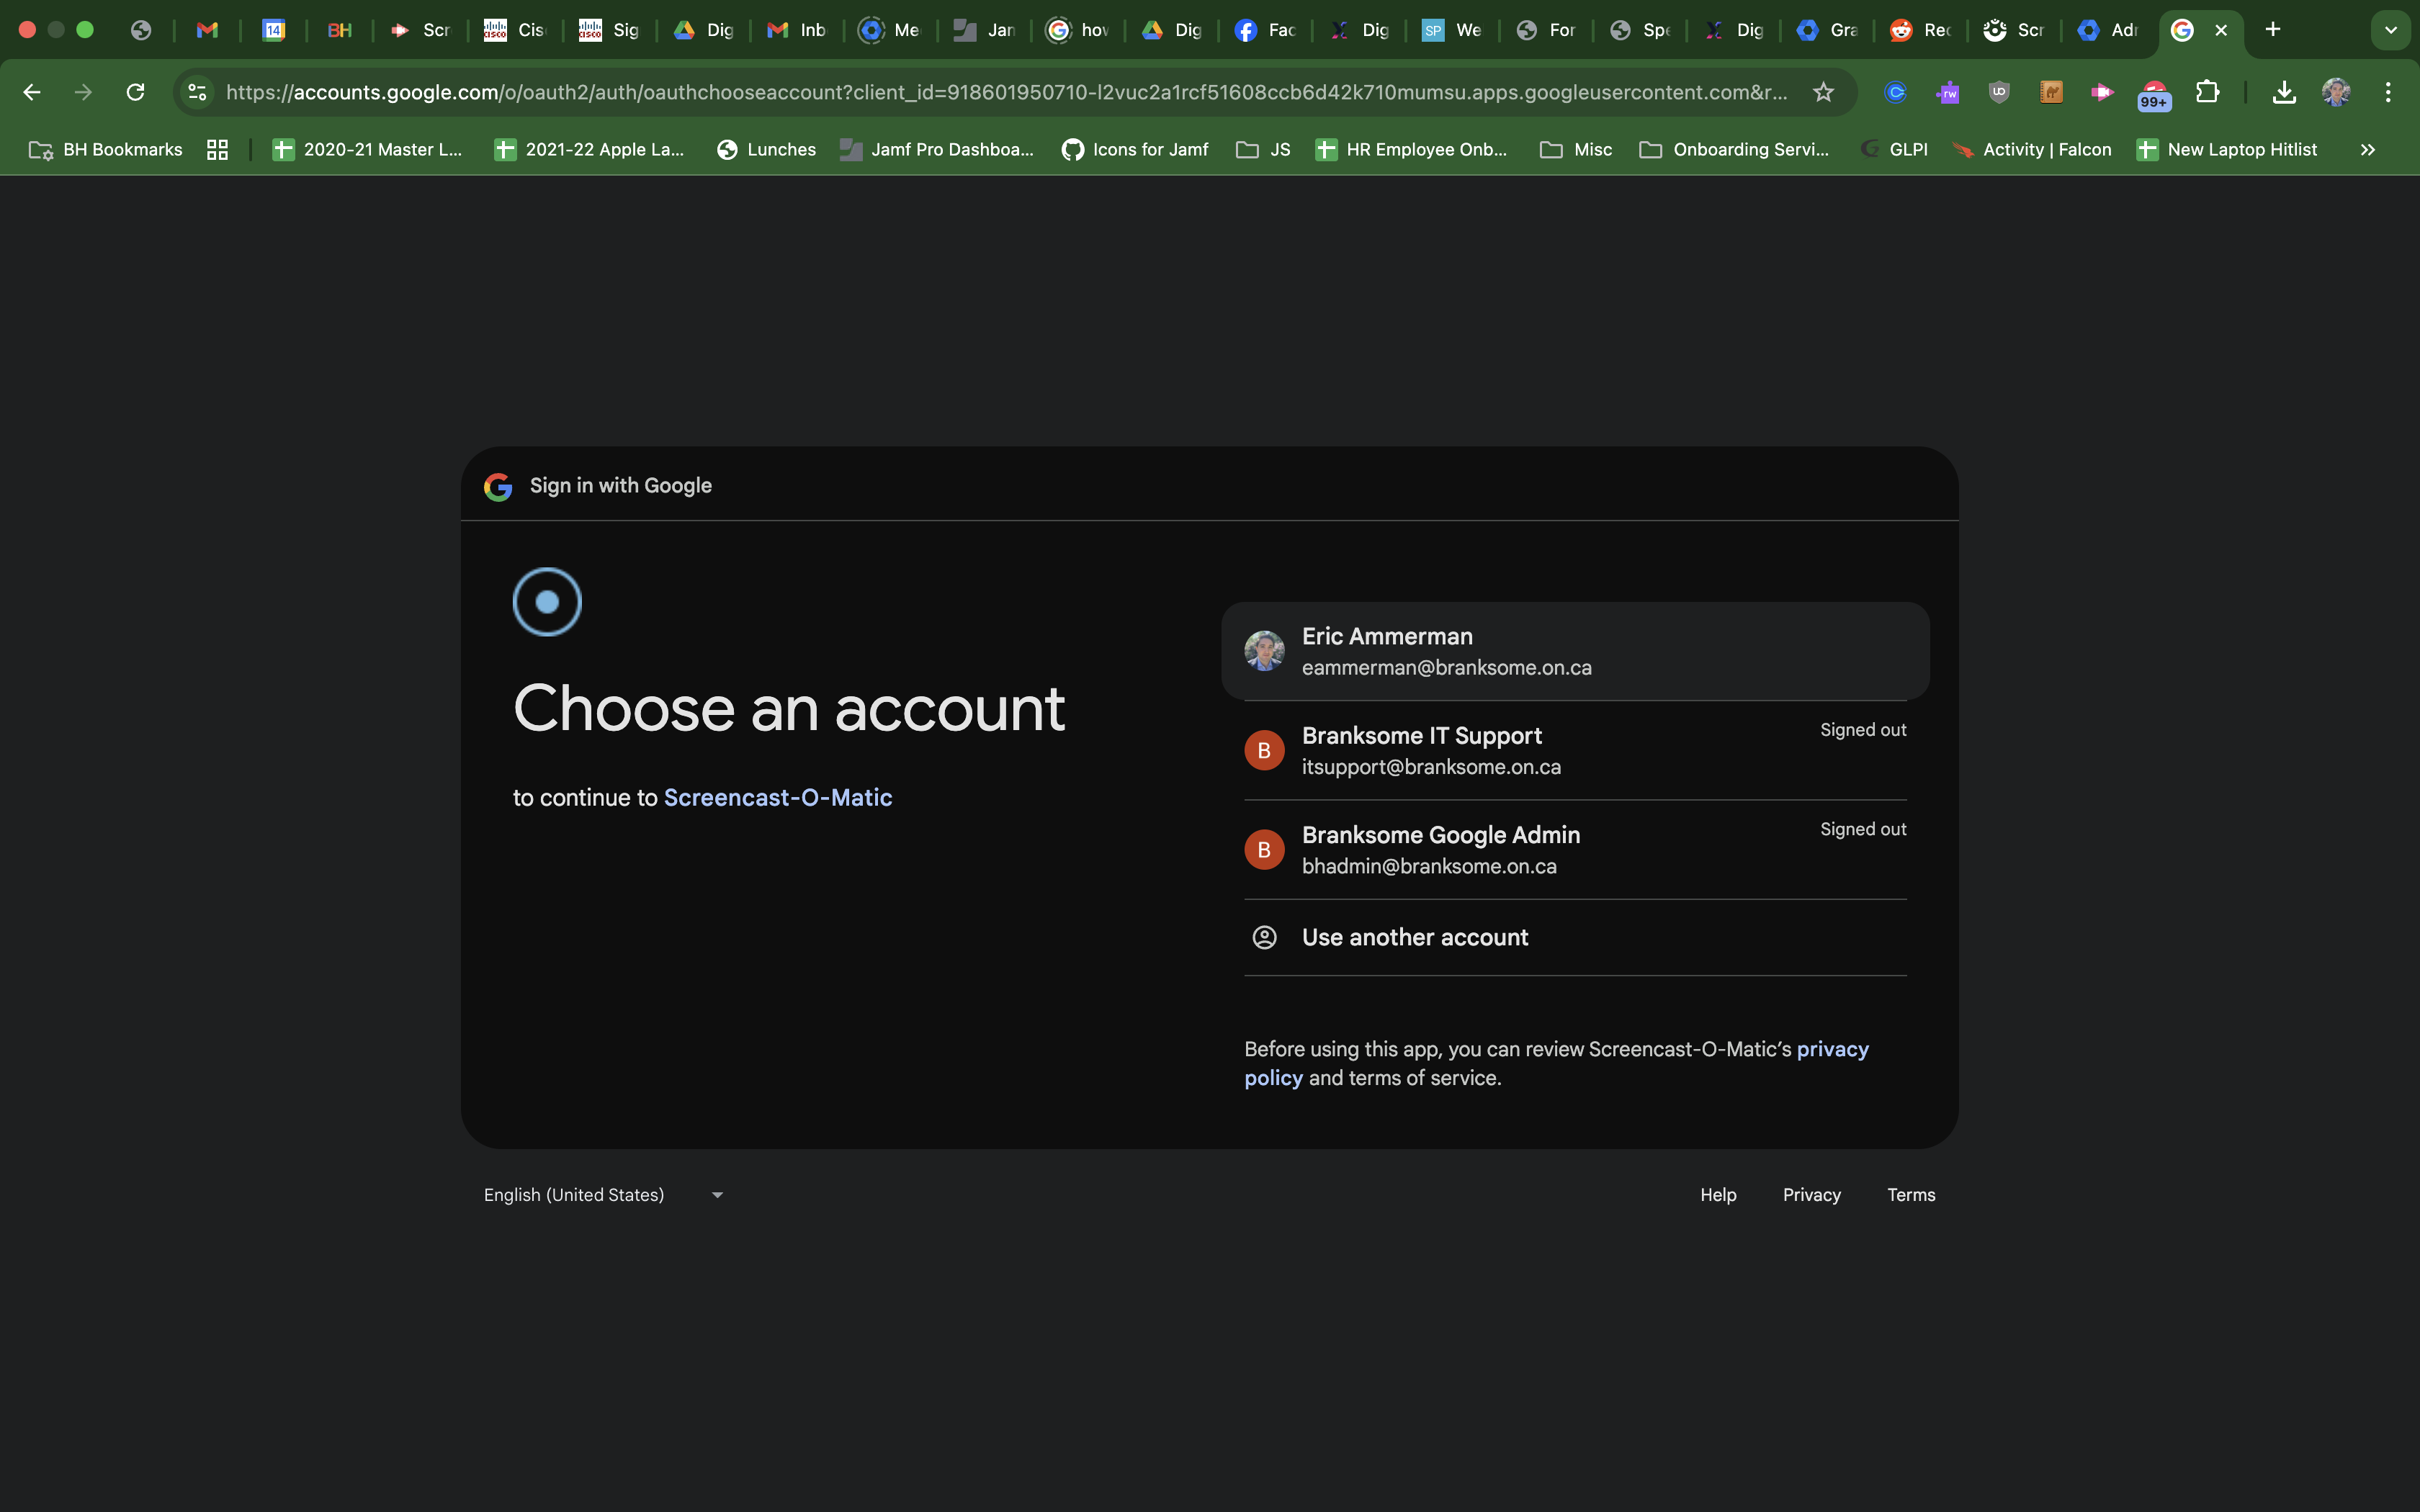This screenshot has width=2420, height=1512.
Task: Switch to the Cis Cisco tab
Action: 514,30
